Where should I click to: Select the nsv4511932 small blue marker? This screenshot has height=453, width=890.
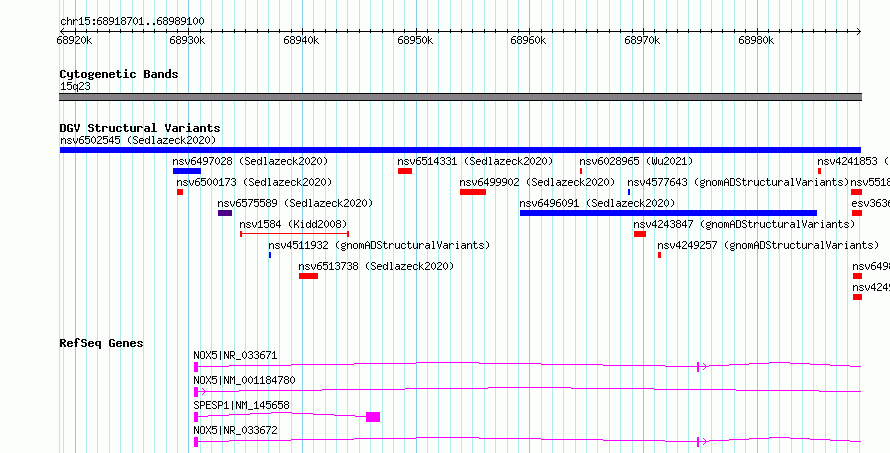point(270,255)
